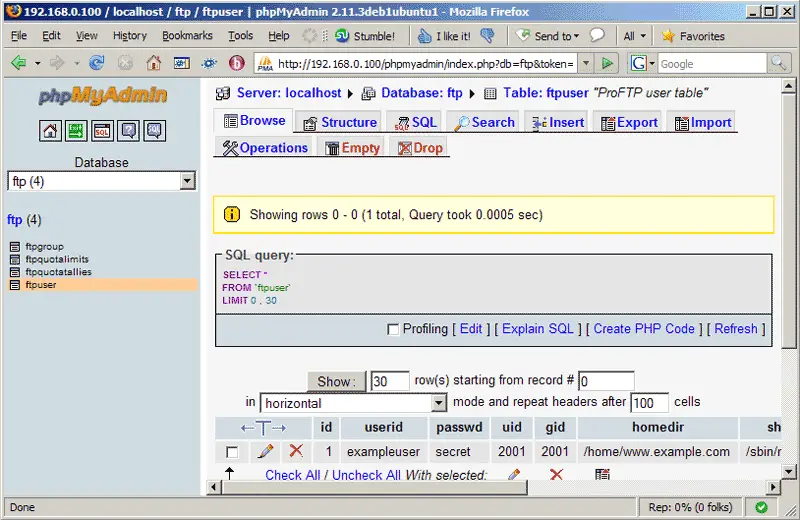Reload the page with the Refresh icon

[x=96, y=63]
